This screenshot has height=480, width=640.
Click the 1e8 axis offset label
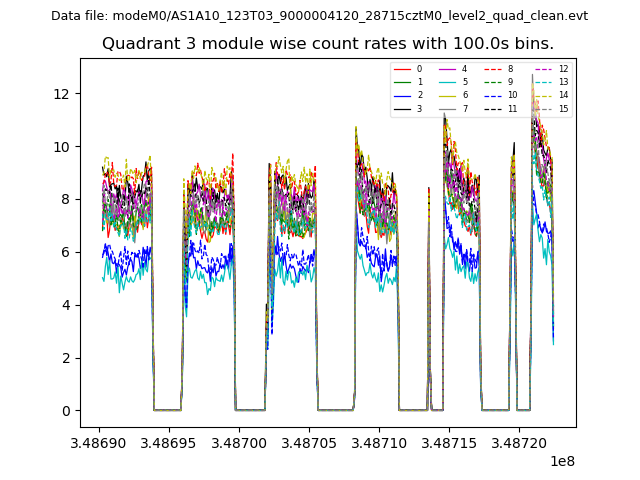pyautogui.click(x=563, y=462)
